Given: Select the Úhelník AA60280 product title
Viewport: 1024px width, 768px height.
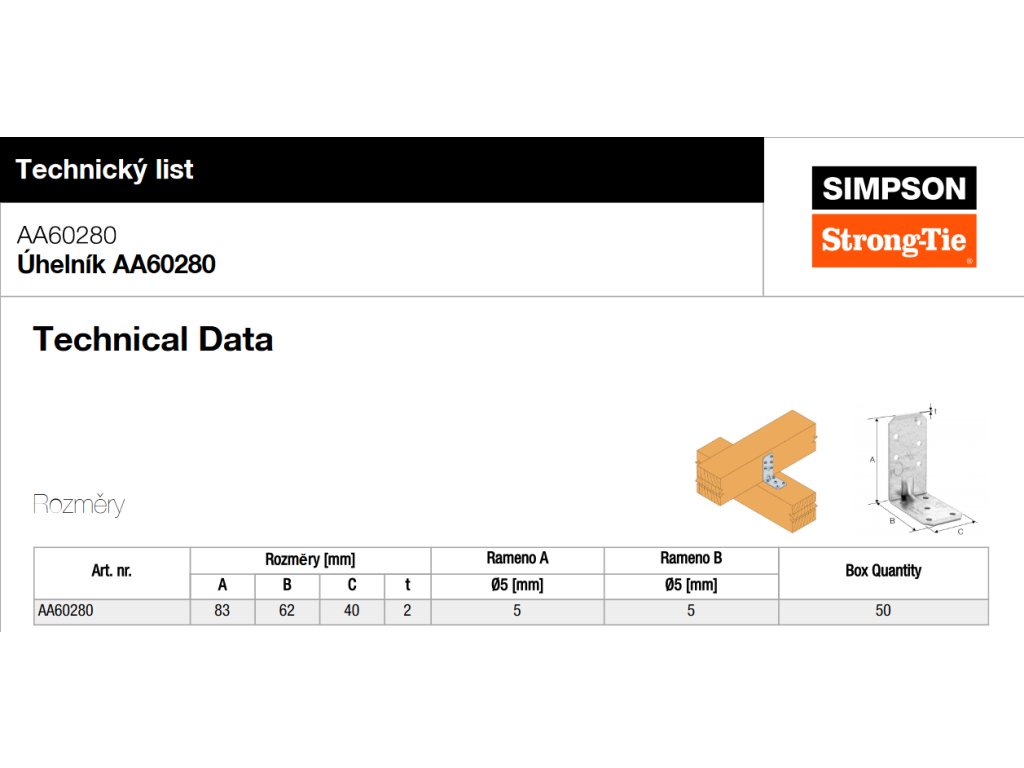Looking at the screenshot, I should [x=116, y=265].
